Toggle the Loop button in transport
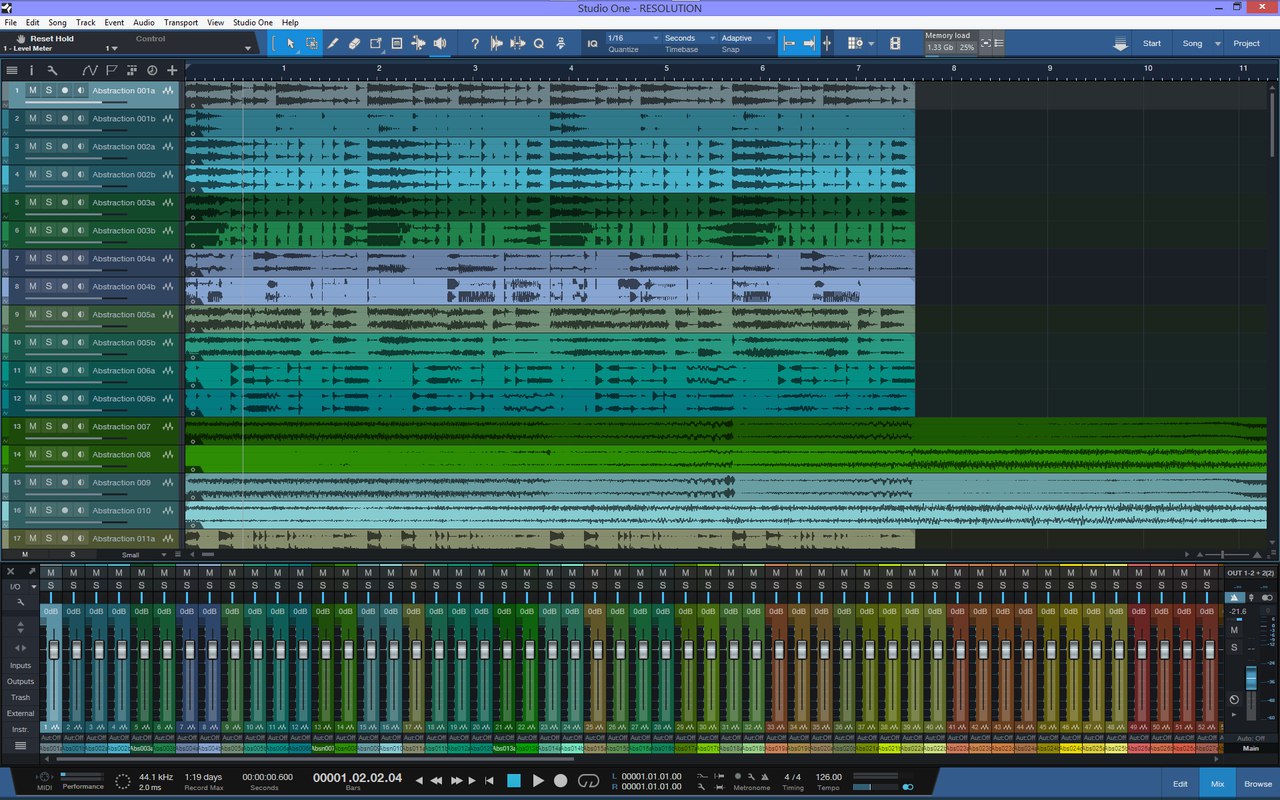Viewport: 1280px width, 800px height. tap(588, 780)
